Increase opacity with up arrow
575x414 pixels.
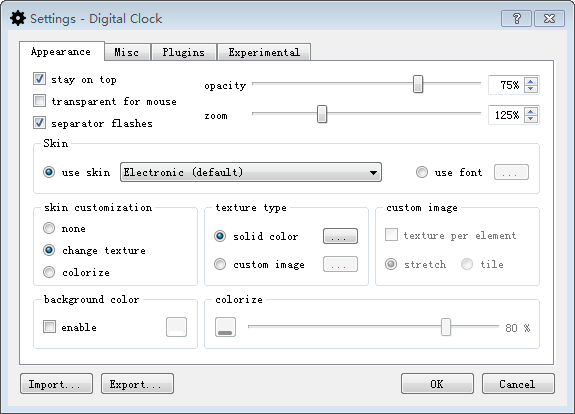[x=531, y=81]
